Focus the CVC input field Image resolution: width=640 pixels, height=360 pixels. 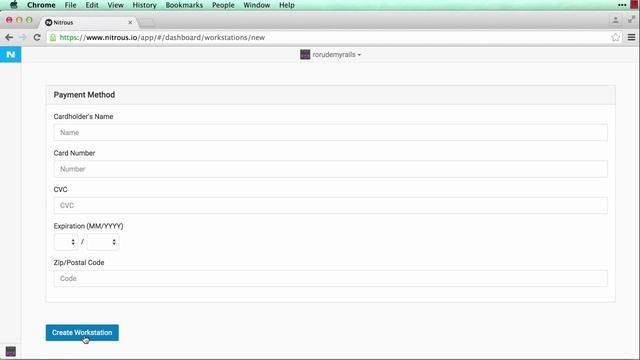click(x=330, y=205)
